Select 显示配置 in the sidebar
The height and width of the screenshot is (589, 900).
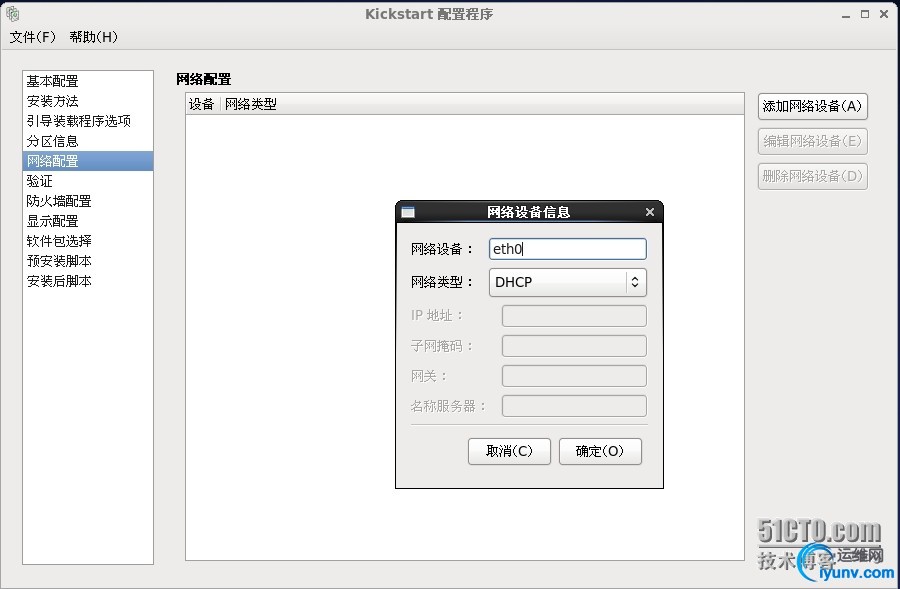coord(88,221)
